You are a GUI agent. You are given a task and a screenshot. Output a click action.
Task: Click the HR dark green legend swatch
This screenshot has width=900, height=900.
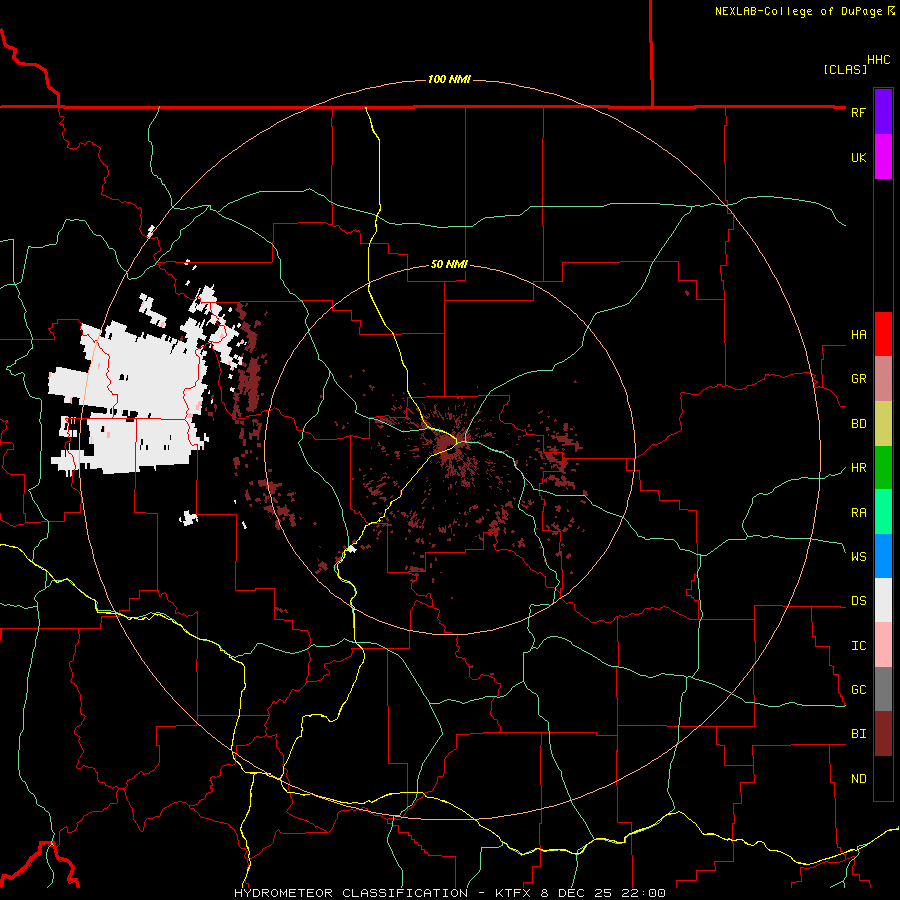click(x=883, y=467)
